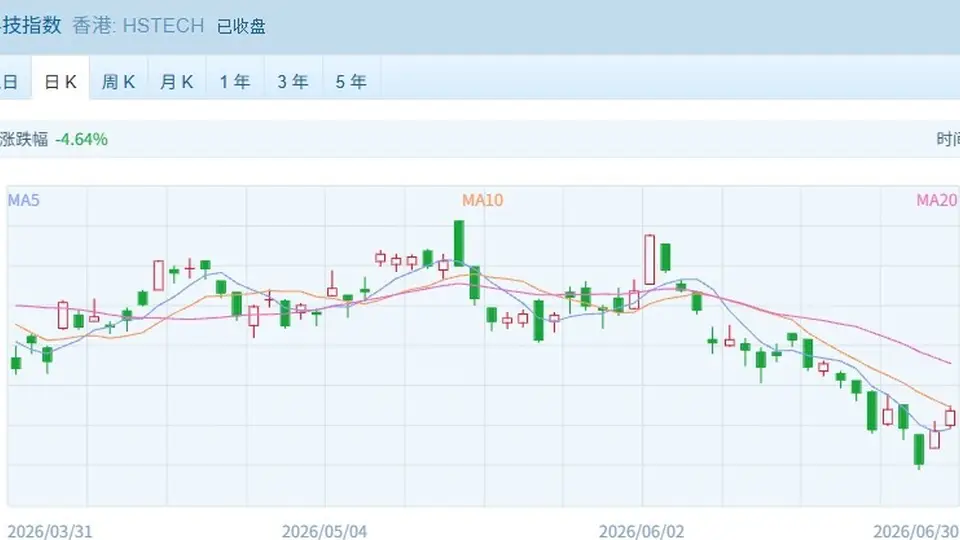The width and height of the screenshot is (960, 540).
Task: Click the -4.64% change value
Action: (x=81, y=140)
